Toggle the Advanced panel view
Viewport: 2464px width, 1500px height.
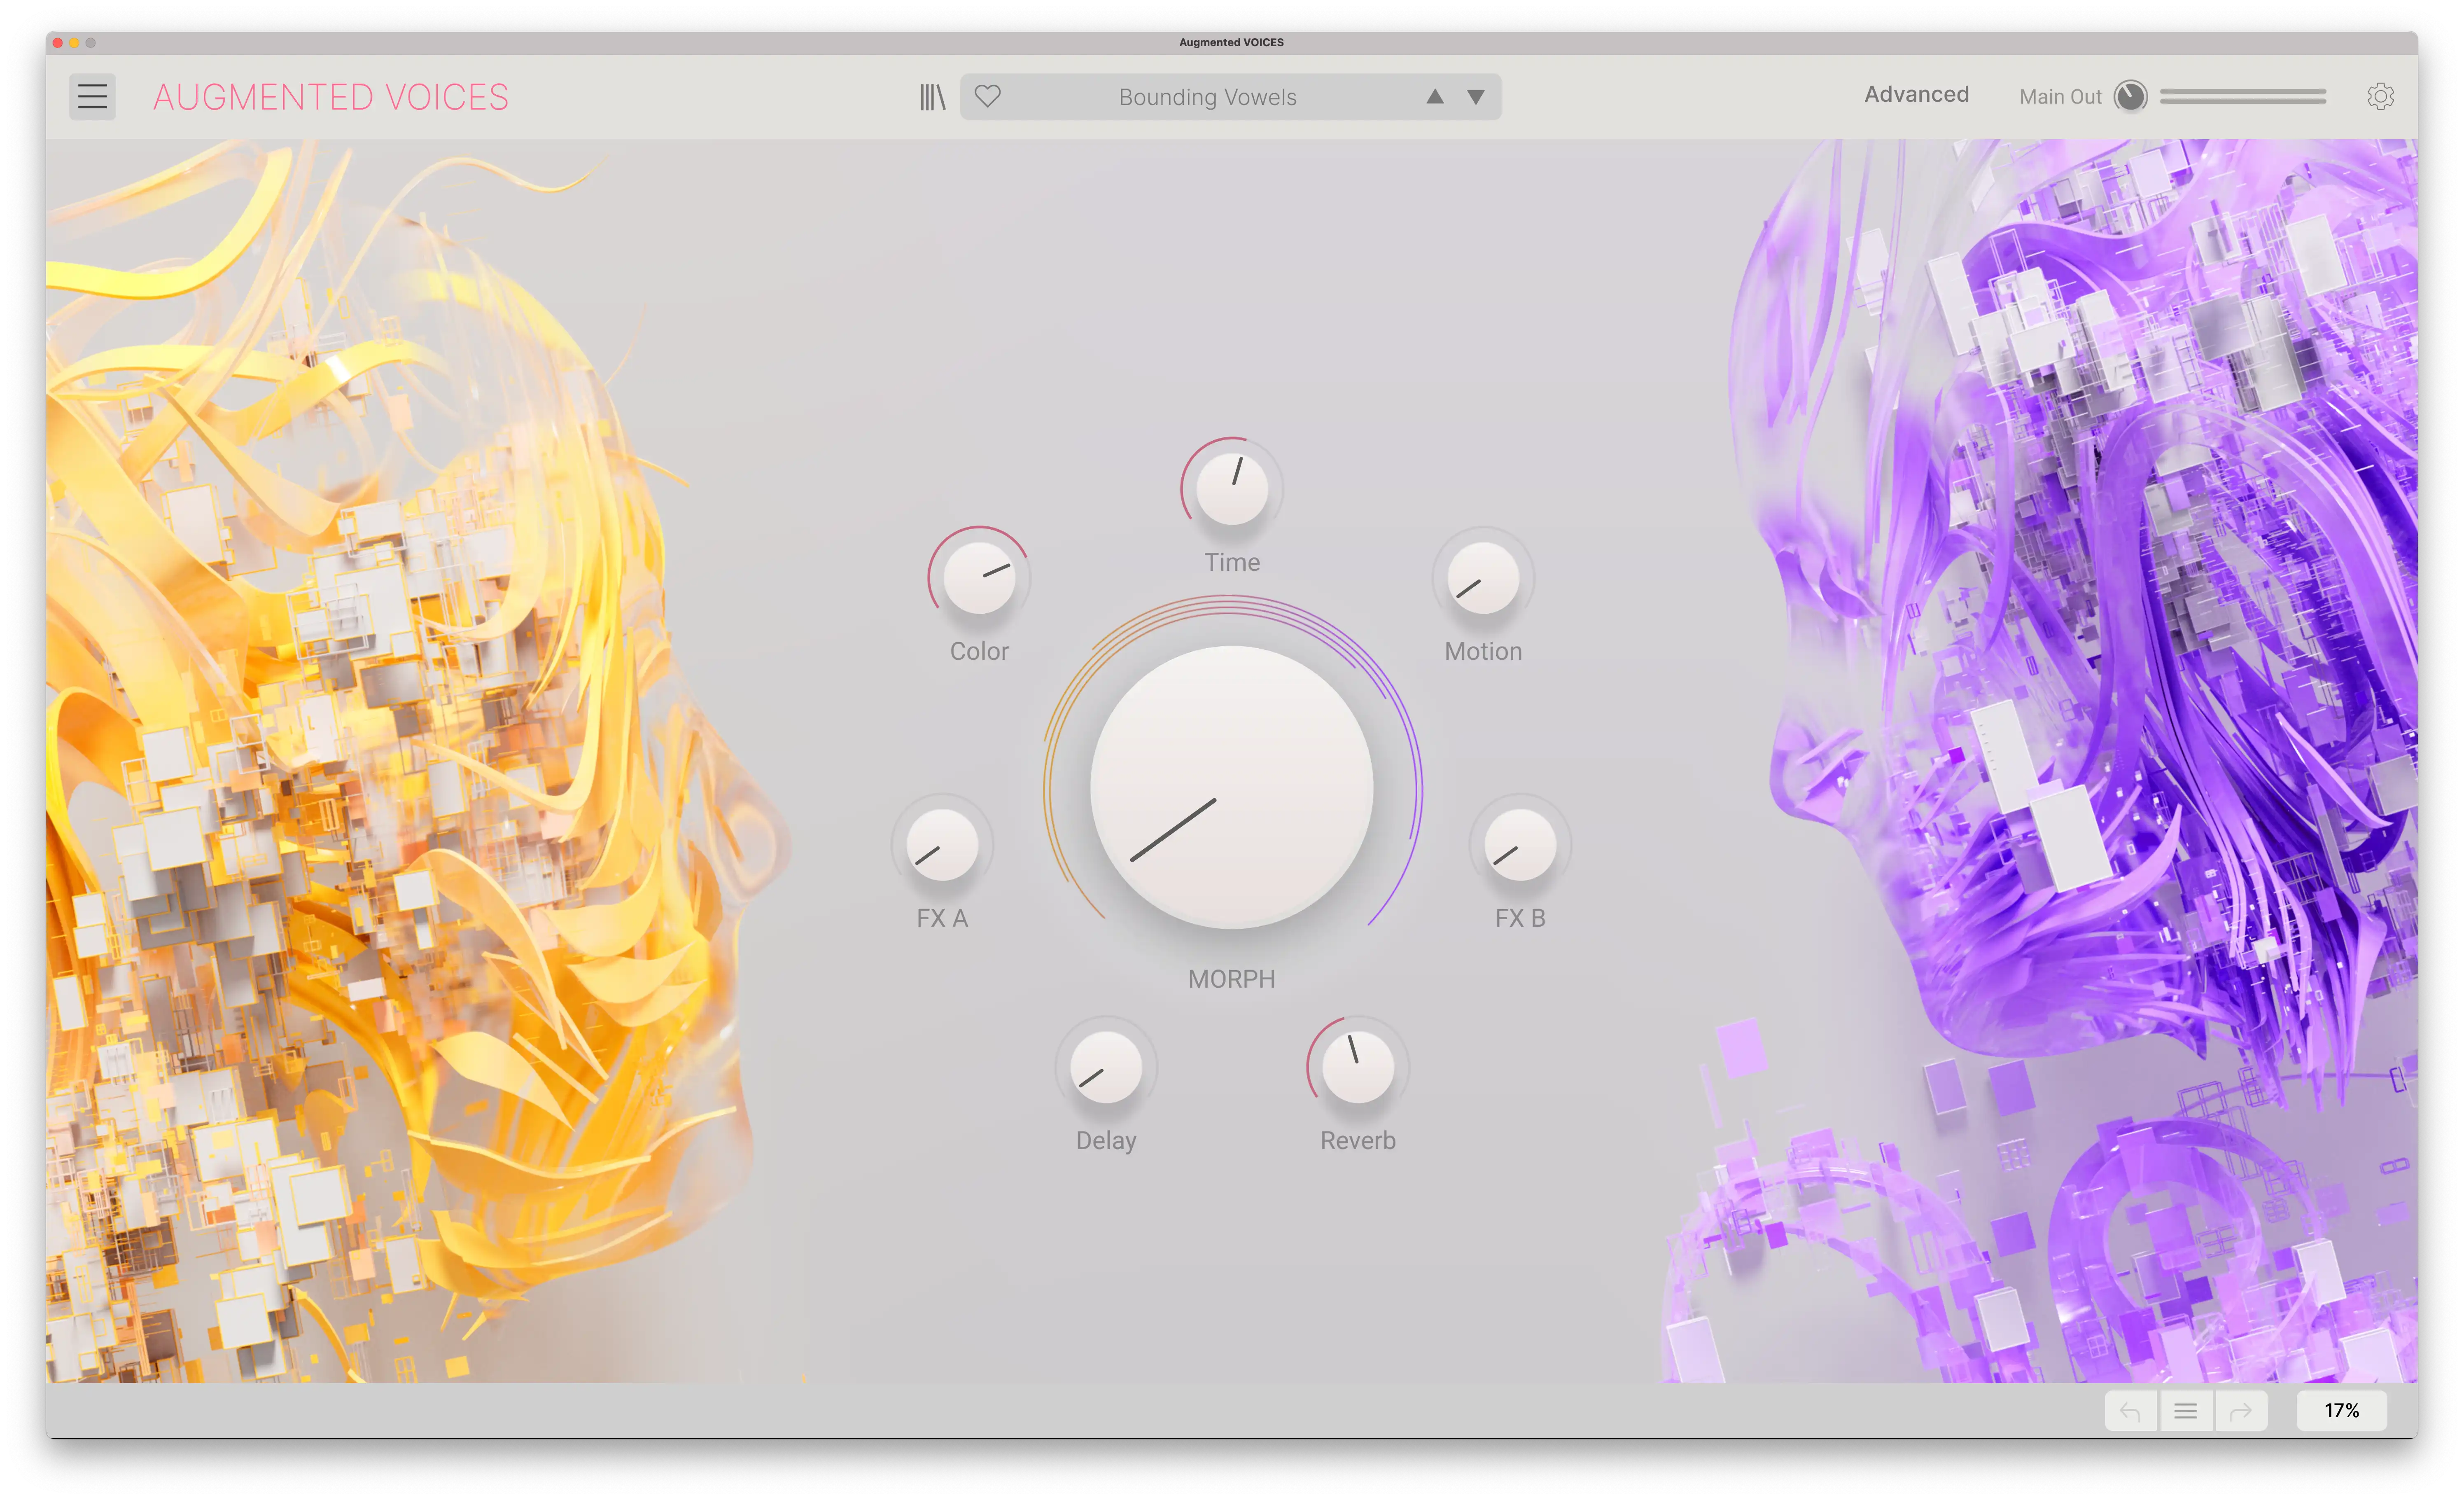tap(1916, 94)
